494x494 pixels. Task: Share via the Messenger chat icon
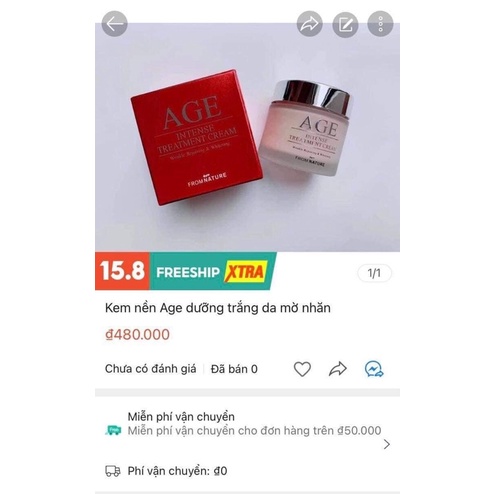coord(374,369)
